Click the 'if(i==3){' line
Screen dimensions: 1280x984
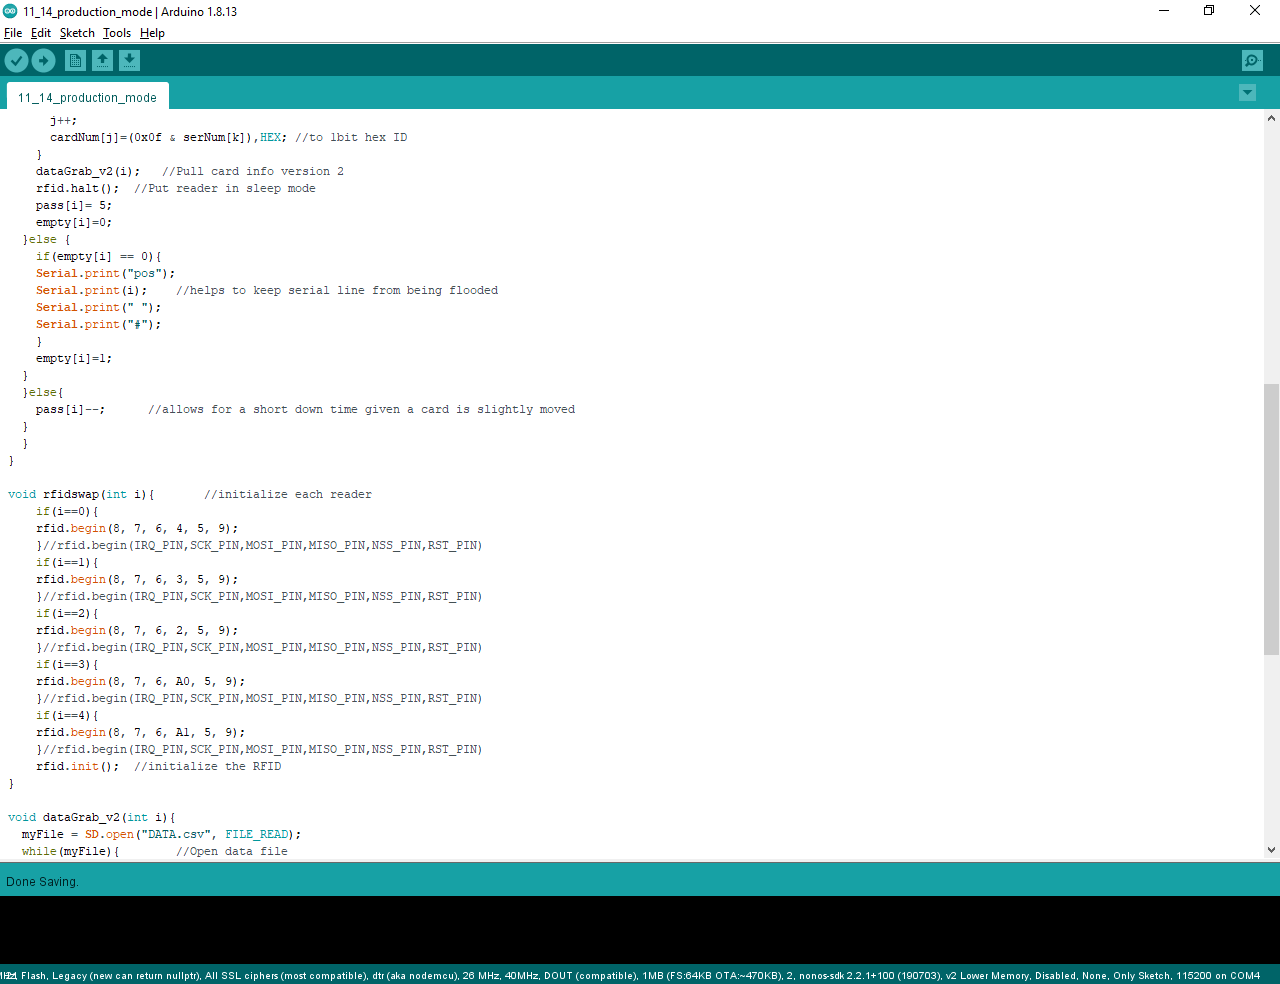point(68,664)
